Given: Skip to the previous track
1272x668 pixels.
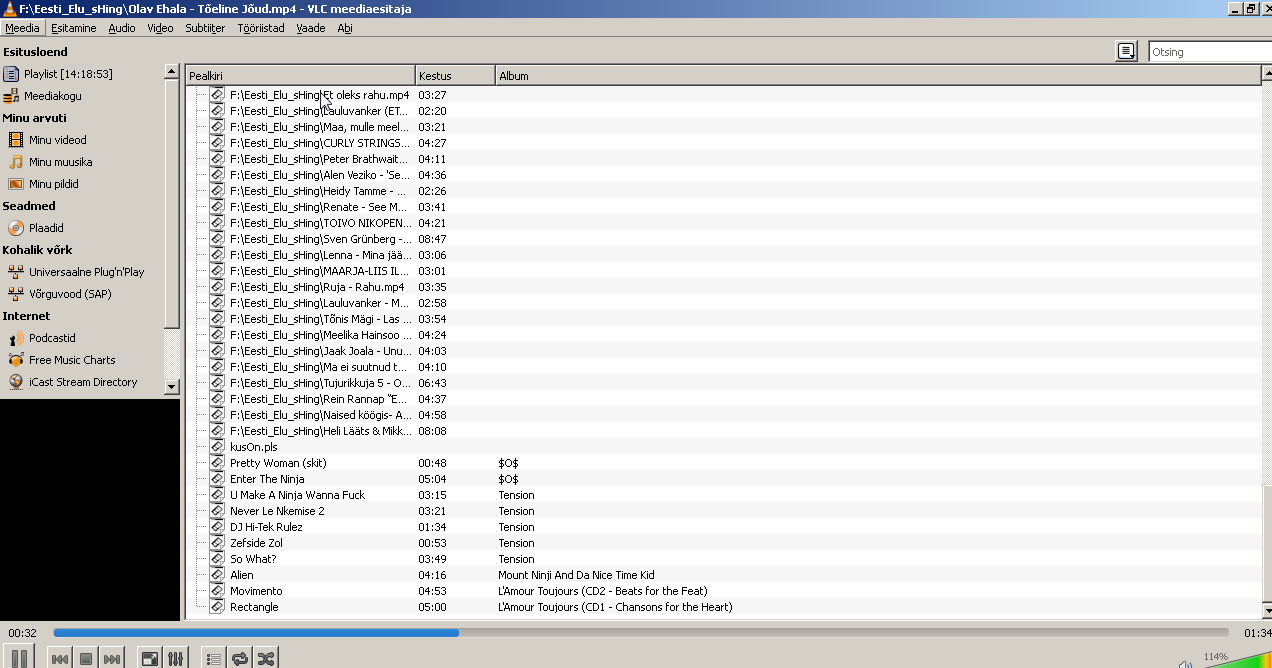Looking at the screenshot, I should pos(60,659).
